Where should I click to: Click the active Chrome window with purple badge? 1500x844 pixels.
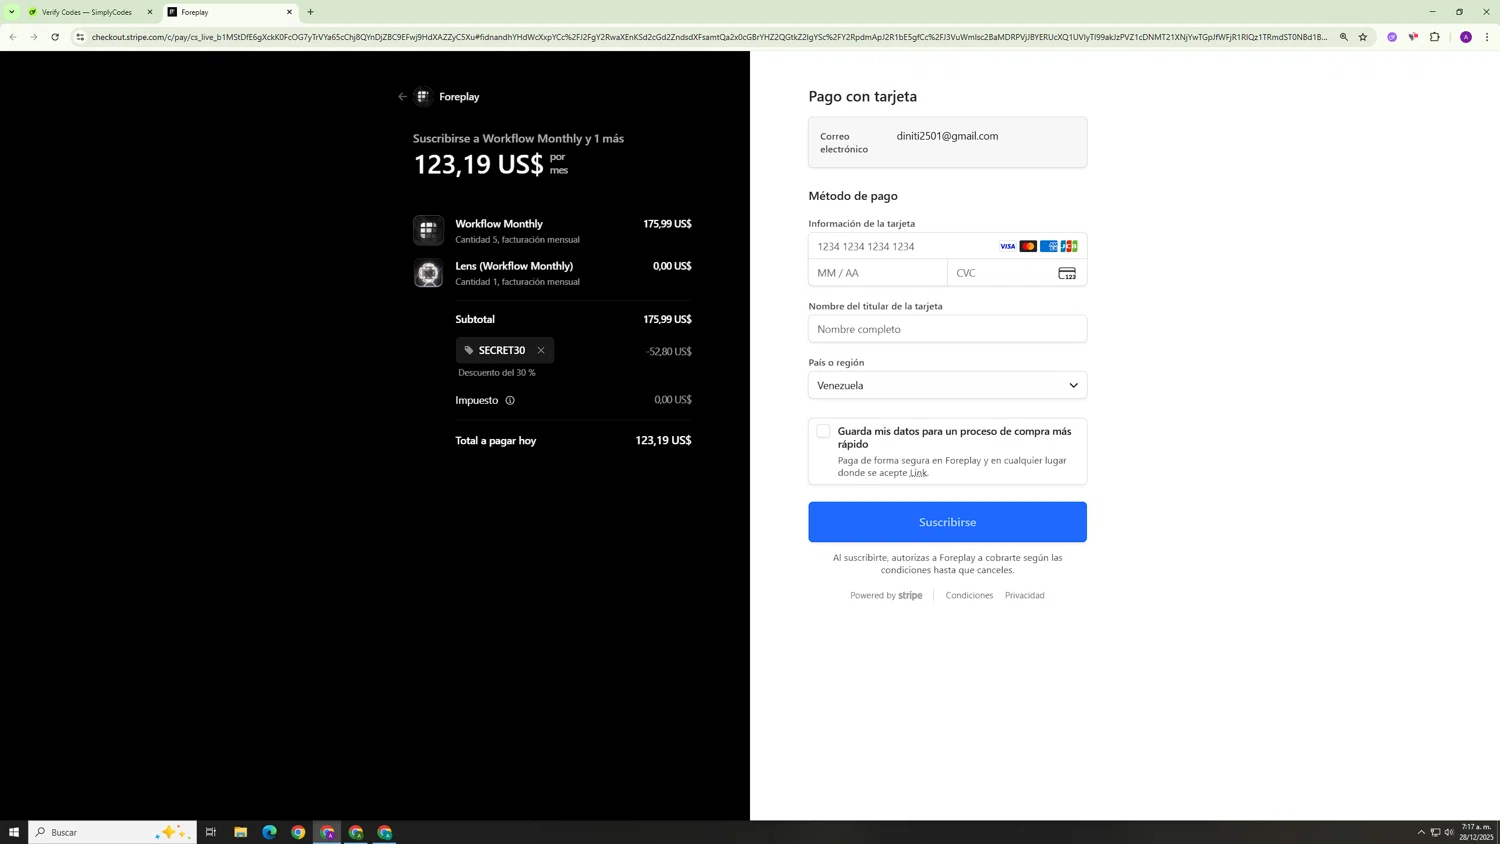(x=327, y=832)
